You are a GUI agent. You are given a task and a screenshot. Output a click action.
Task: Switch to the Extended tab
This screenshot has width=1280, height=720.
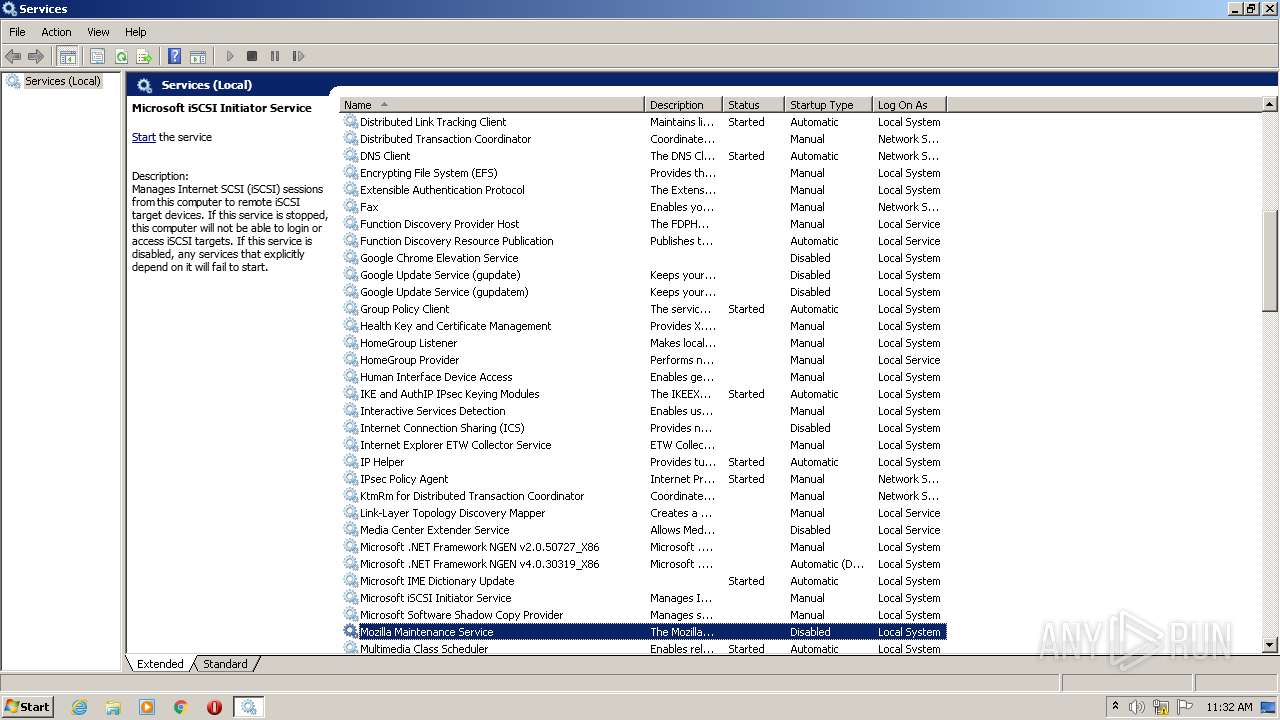pos(160,664)
